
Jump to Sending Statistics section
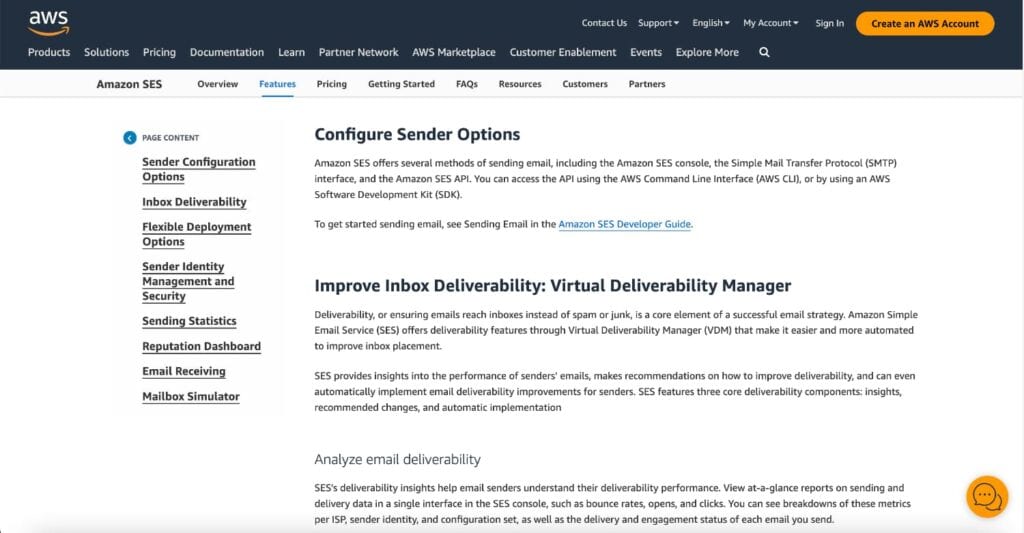point(189,321)
